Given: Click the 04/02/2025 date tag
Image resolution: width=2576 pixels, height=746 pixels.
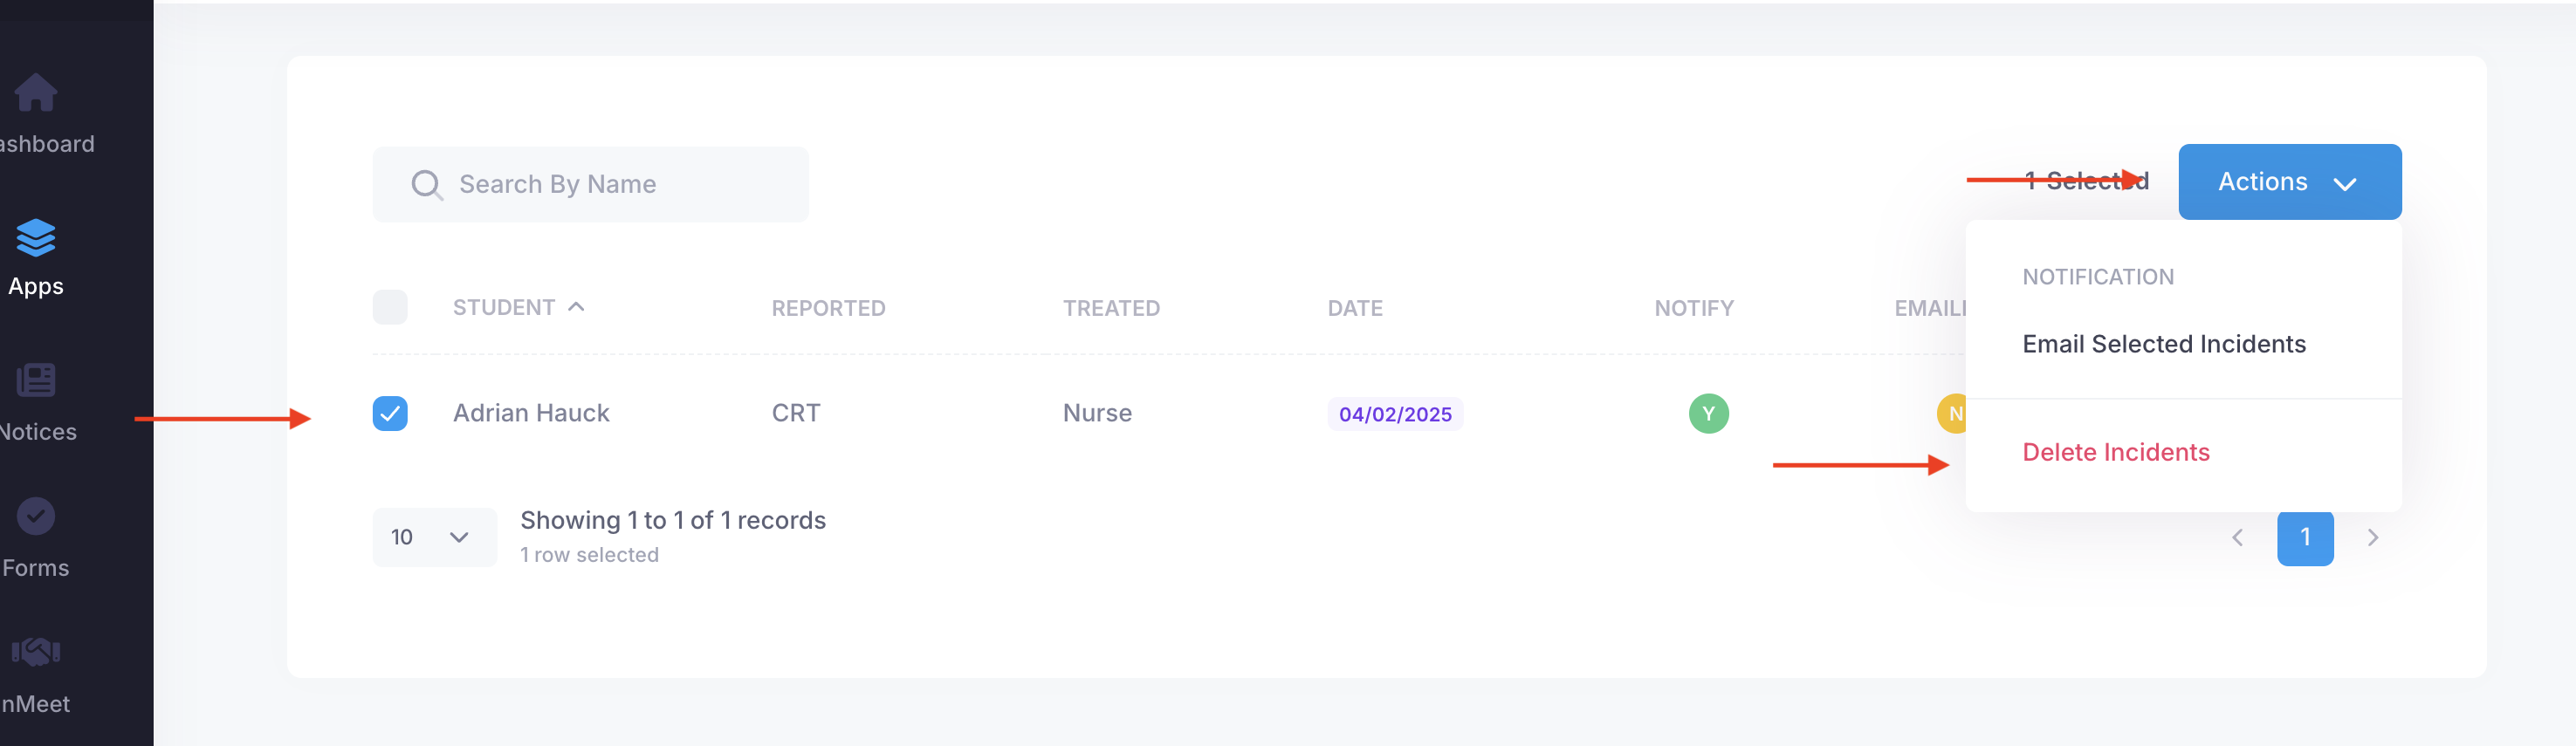Looking at the screenshot, I should pyautogui.click(x=1394, y=414).
